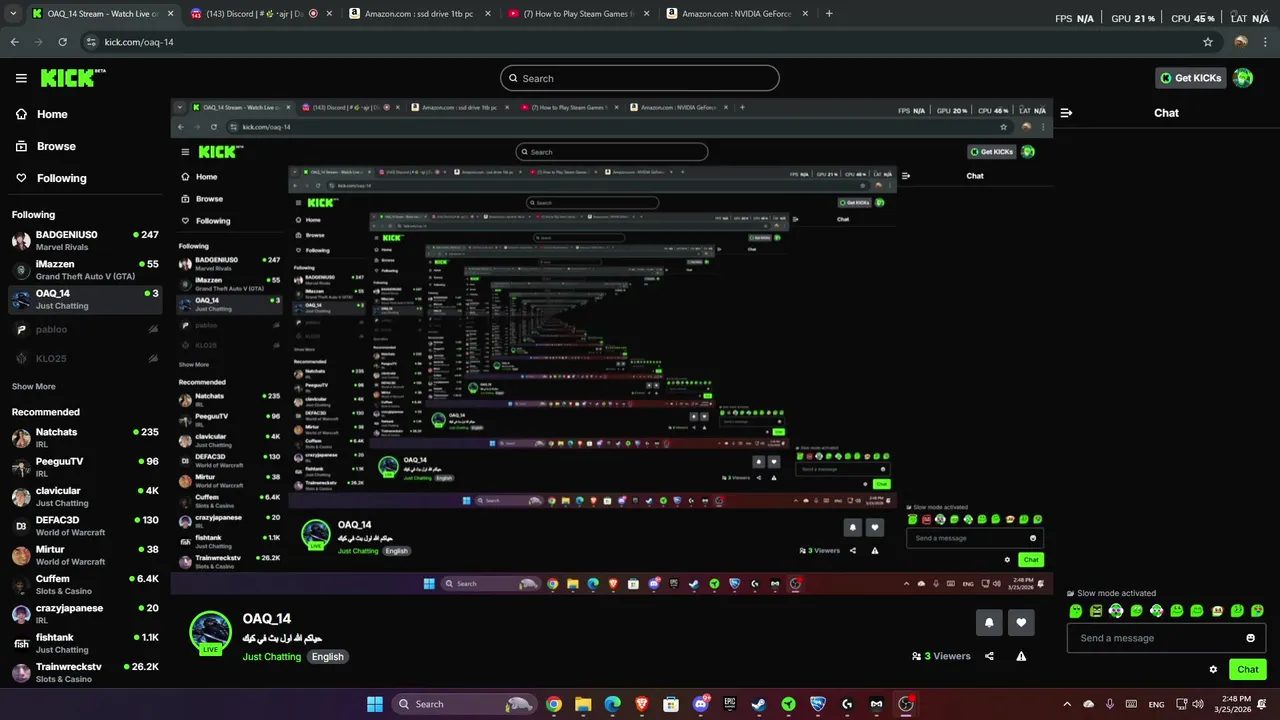The width and height of the screenshot is (1280, 720).
Task: Click the main Kick search box
Action: pos(640,78)
